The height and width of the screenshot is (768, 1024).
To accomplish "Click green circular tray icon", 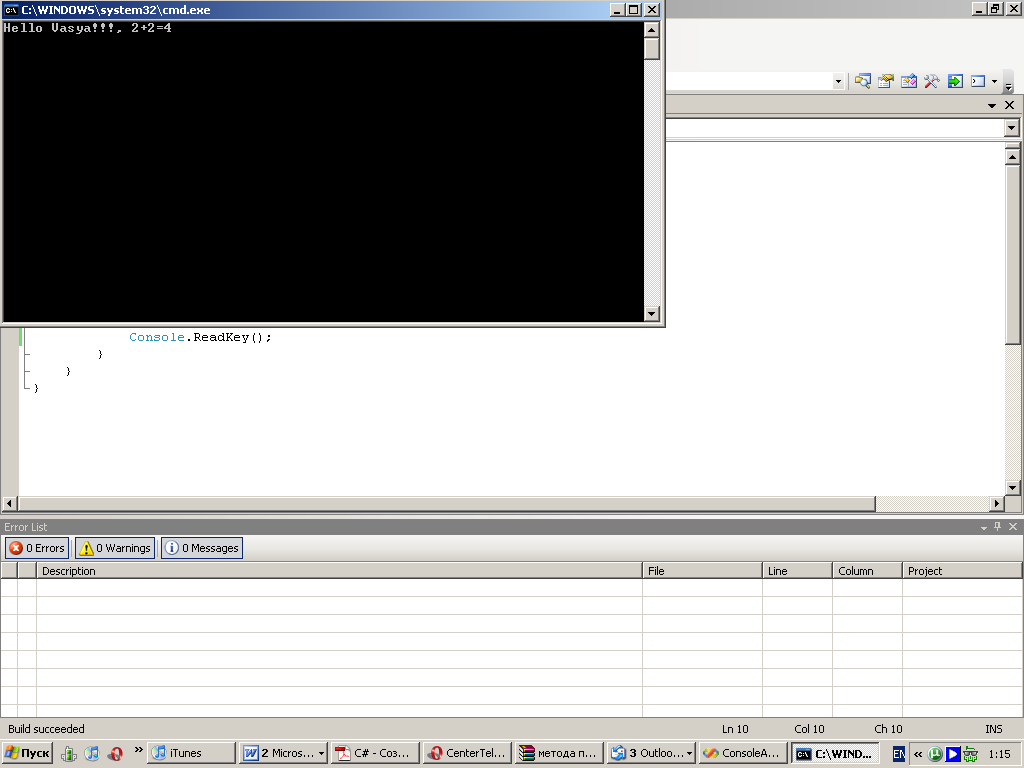I will (x=935, y=754).
